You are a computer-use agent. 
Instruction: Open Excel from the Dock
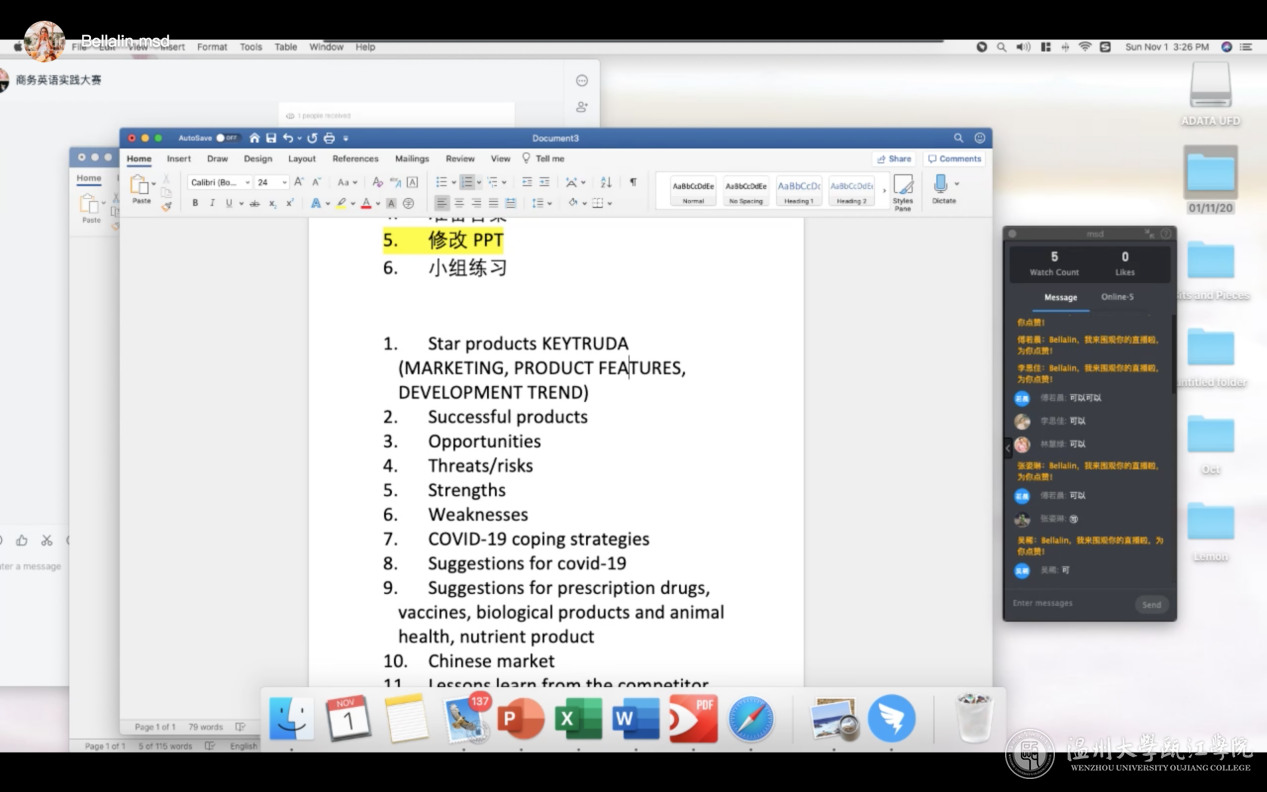tap(578, 718)
